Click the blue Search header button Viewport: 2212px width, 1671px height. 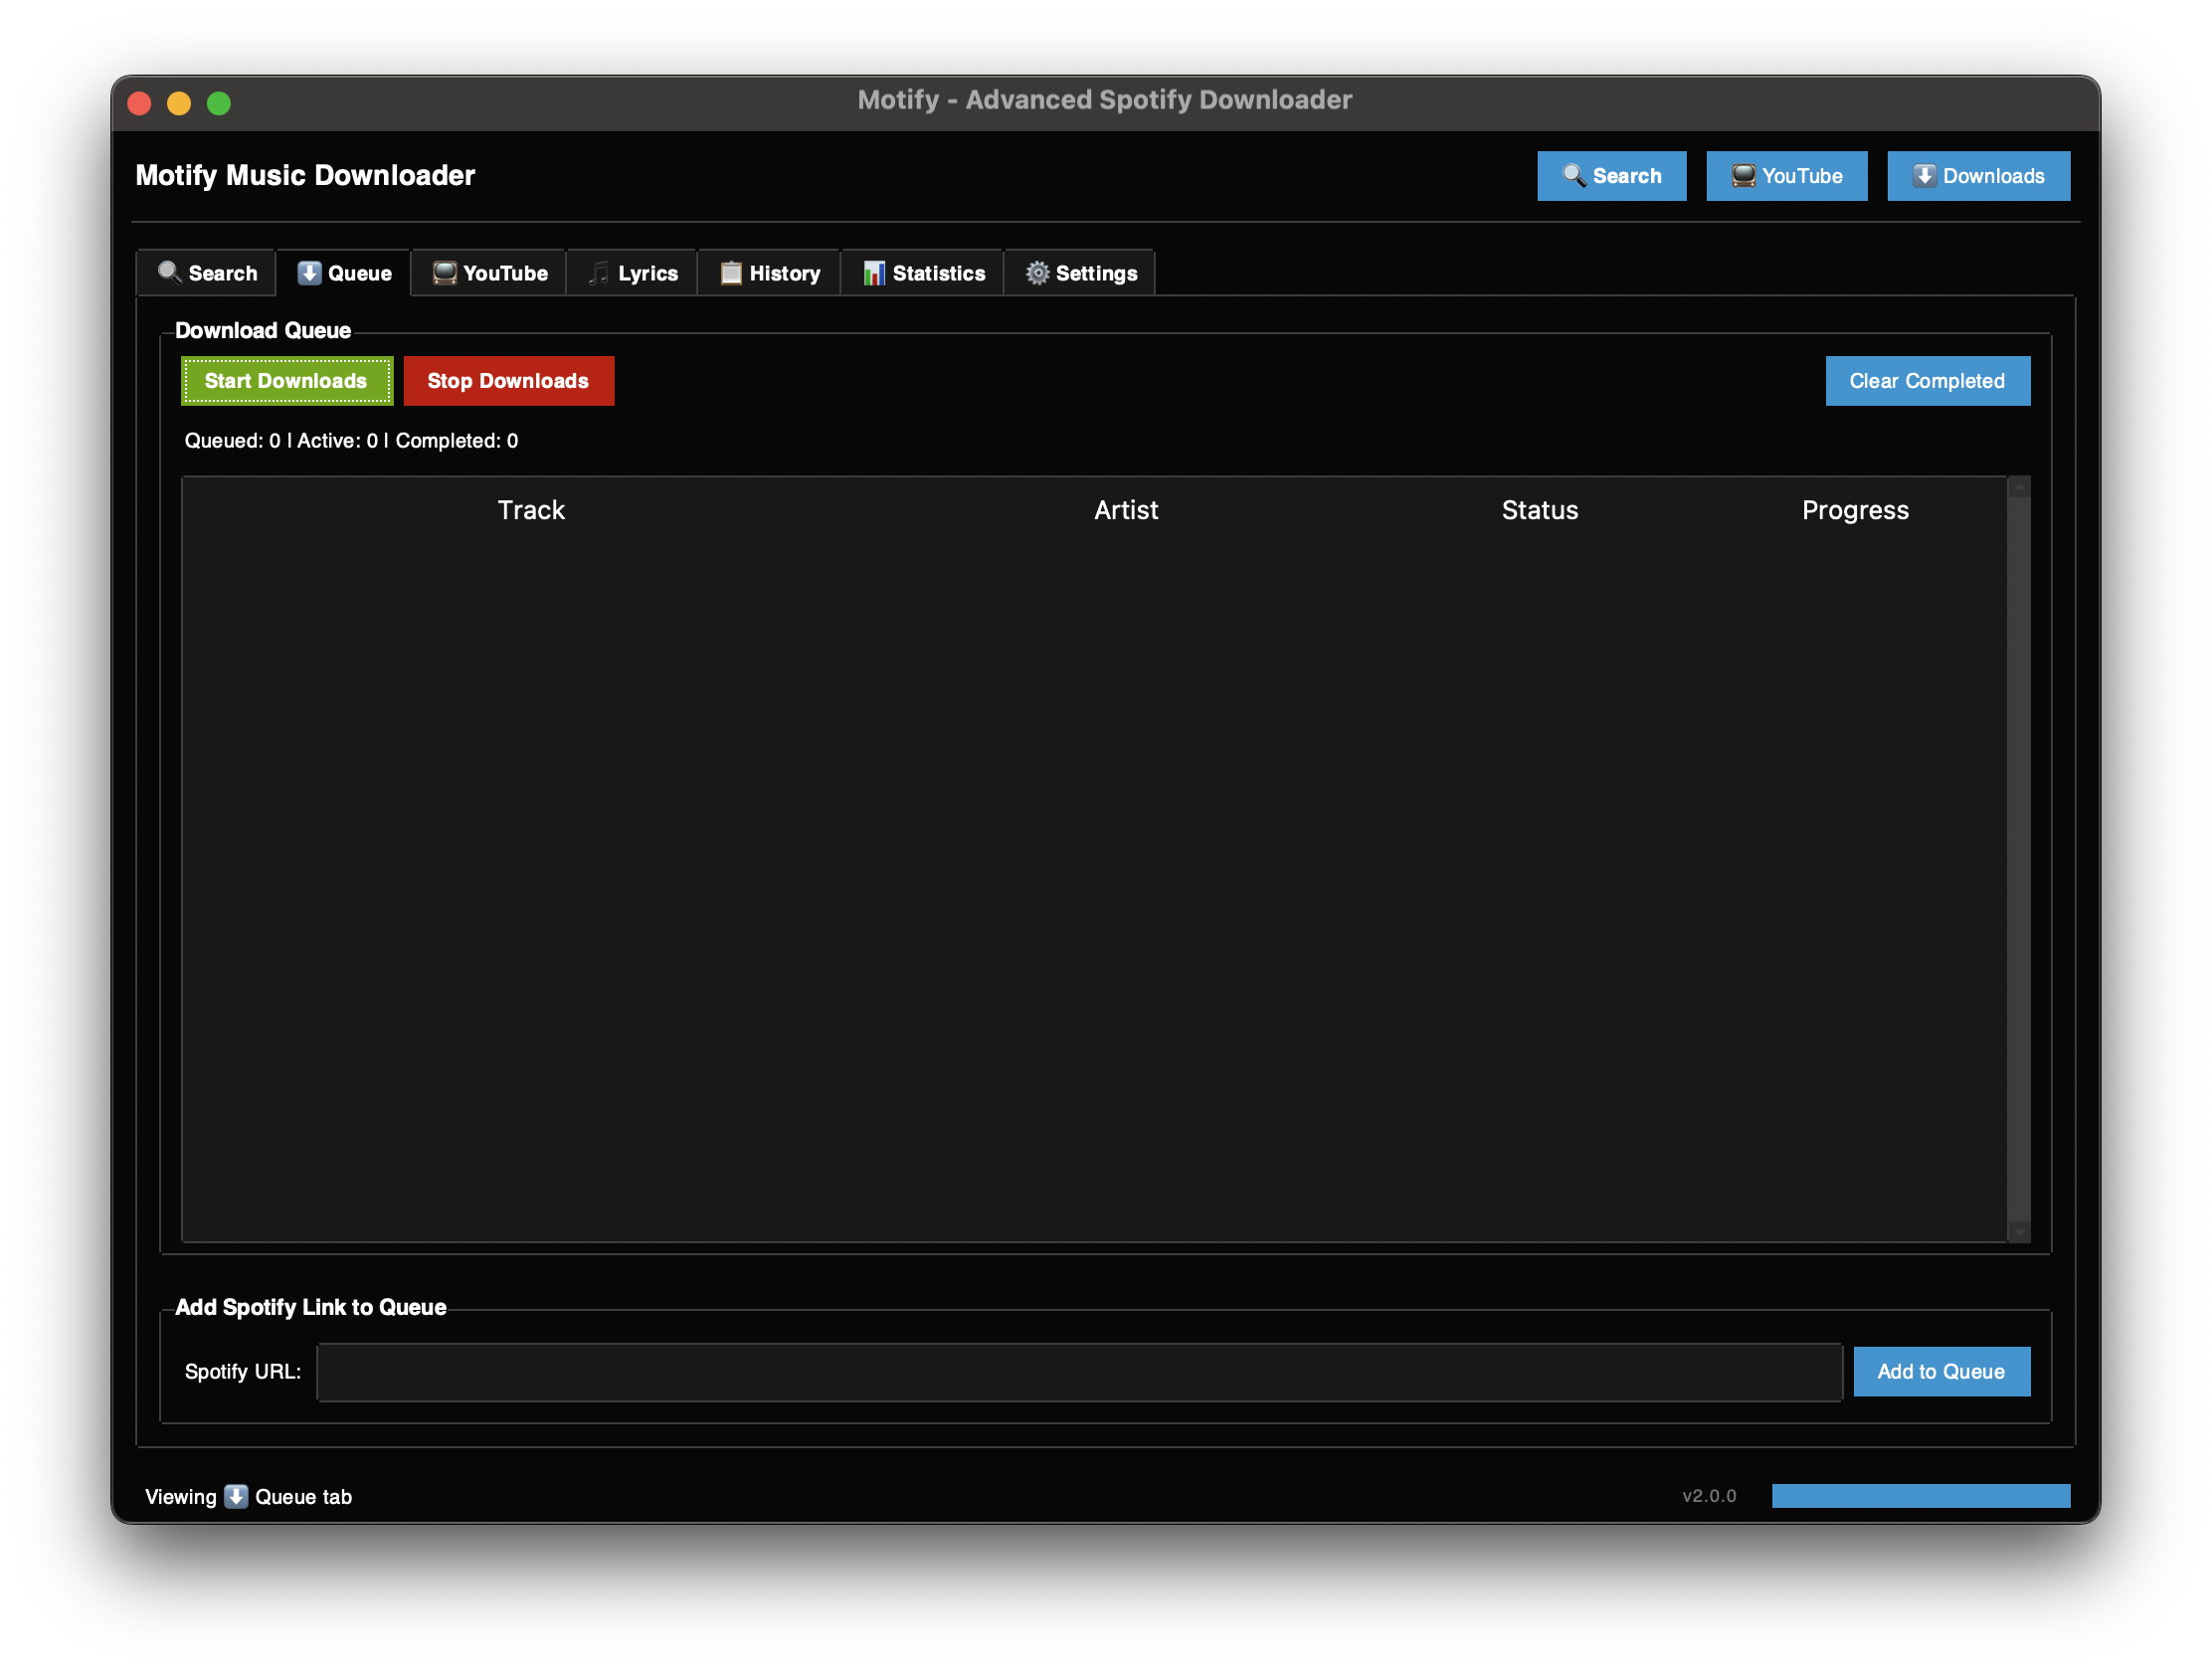tap(1611, 176)
